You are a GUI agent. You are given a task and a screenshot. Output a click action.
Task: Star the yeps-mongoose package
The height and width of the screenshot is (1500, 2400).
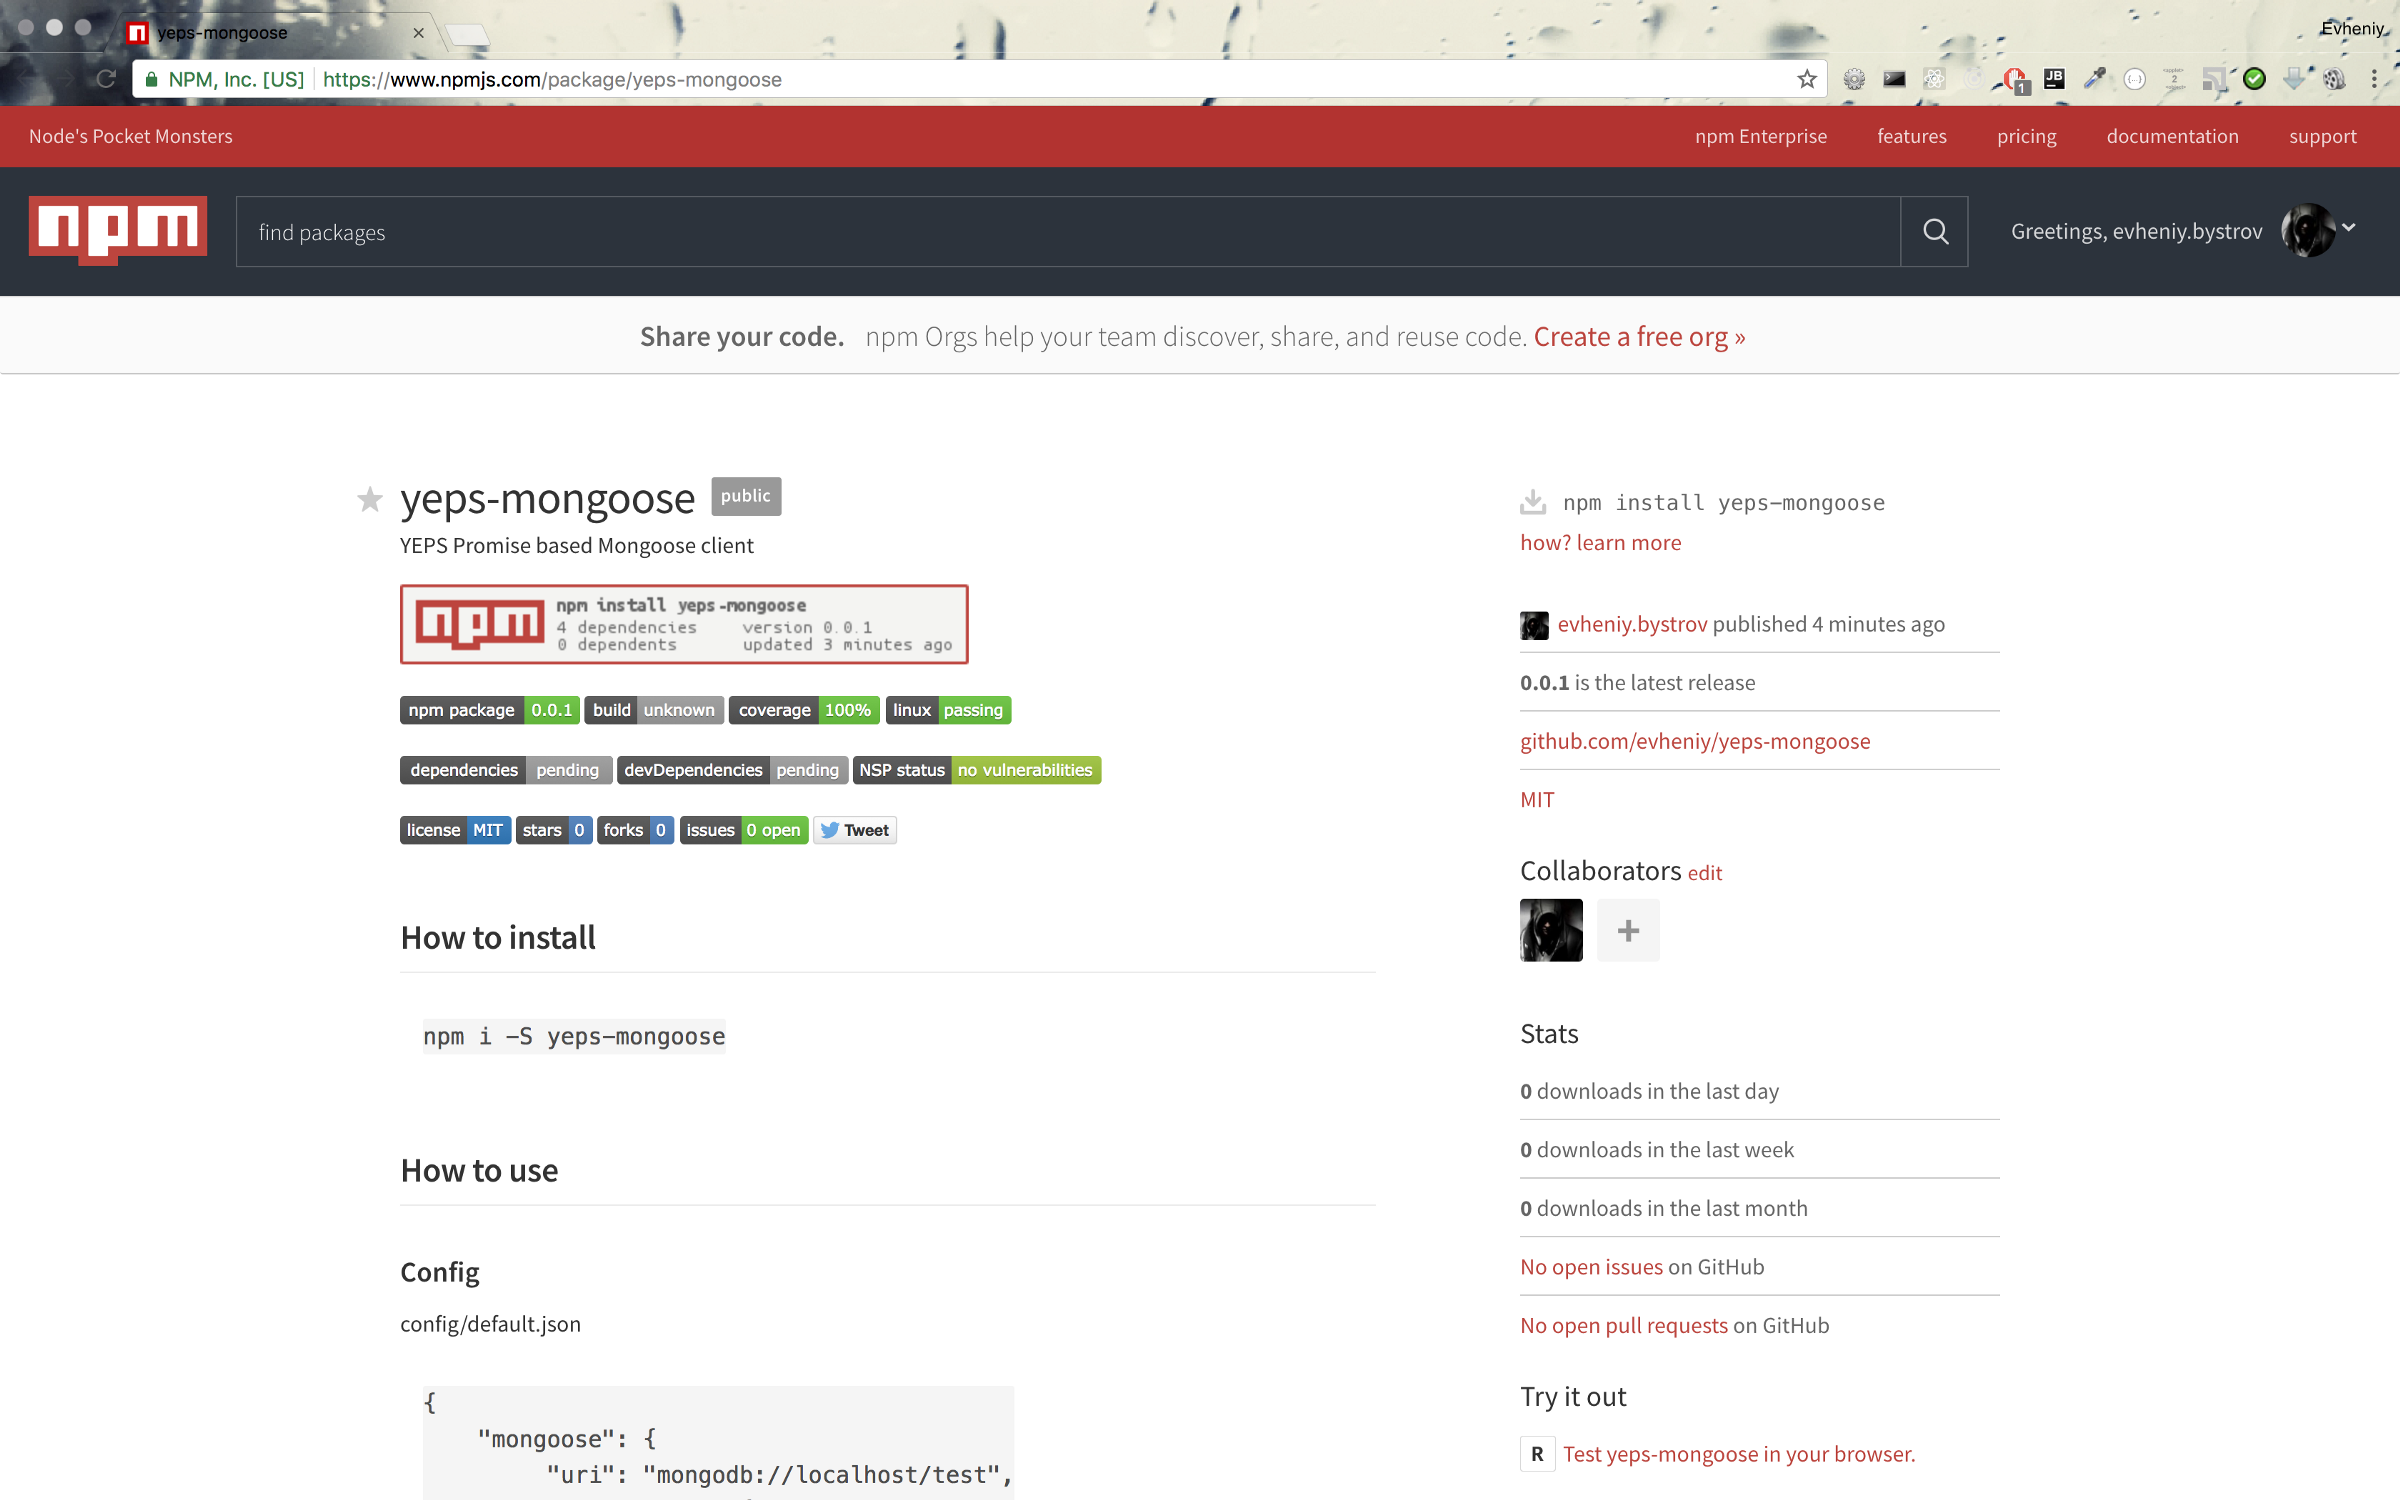tap(370, 499)
